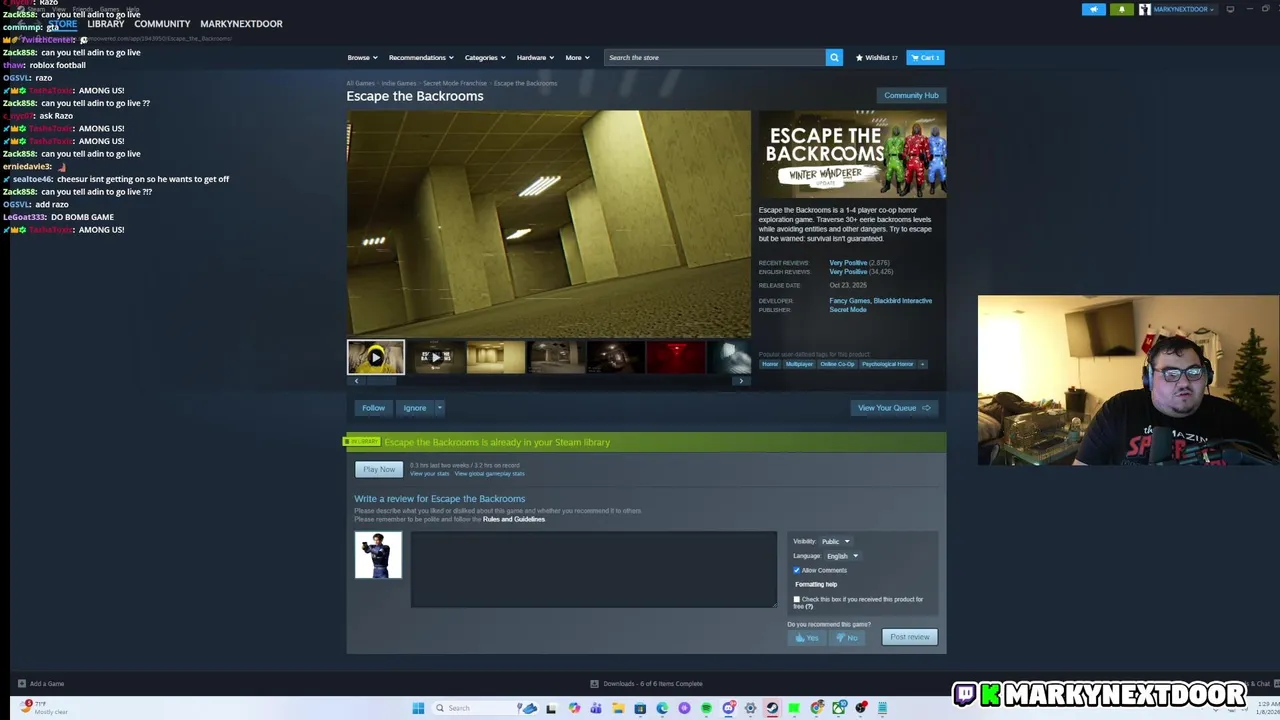This screenshot has width=1280, height=720.
Task: Click the right arrow of the screenshot strip
Action: tap(741, 381)
